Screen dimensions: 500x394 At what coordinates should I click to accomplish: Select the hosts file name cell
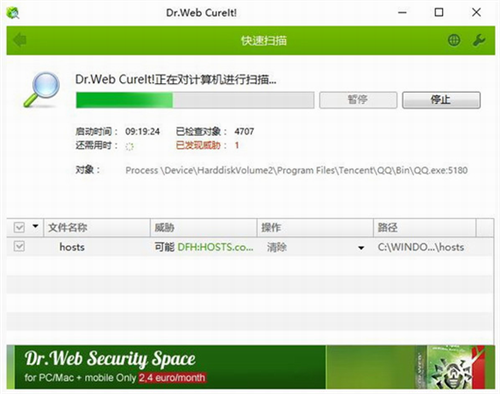tap(72, 247)
